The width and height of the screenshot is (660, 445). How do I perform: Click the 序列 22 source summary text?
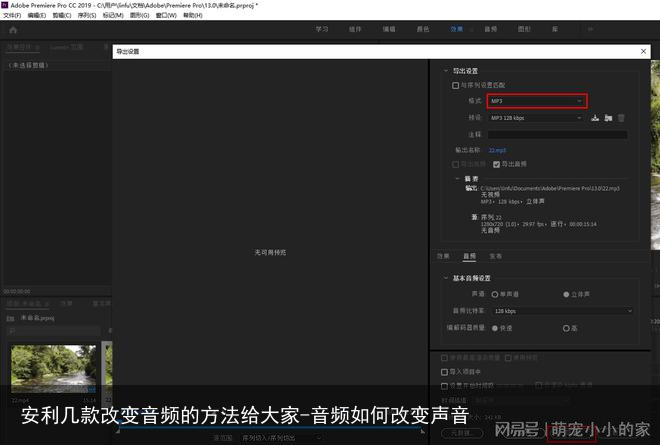point(491,217)
